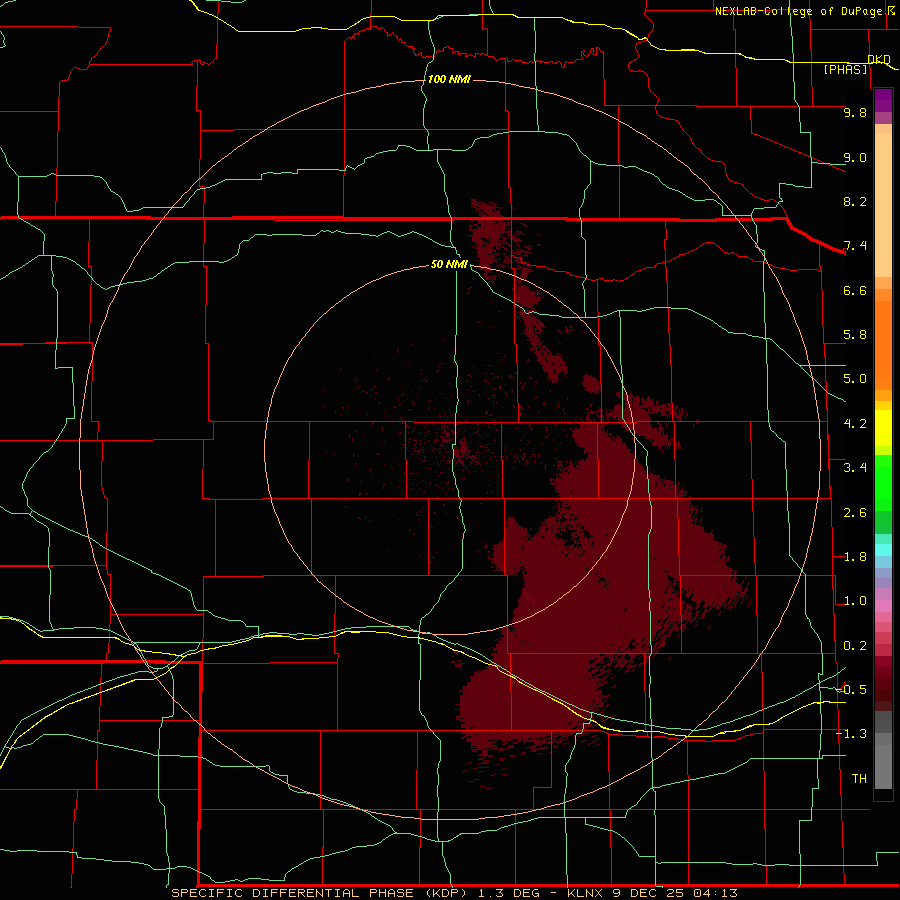900x900 pixels.
Task: Click the [PHAS] units label
Action: pos(845,69)
